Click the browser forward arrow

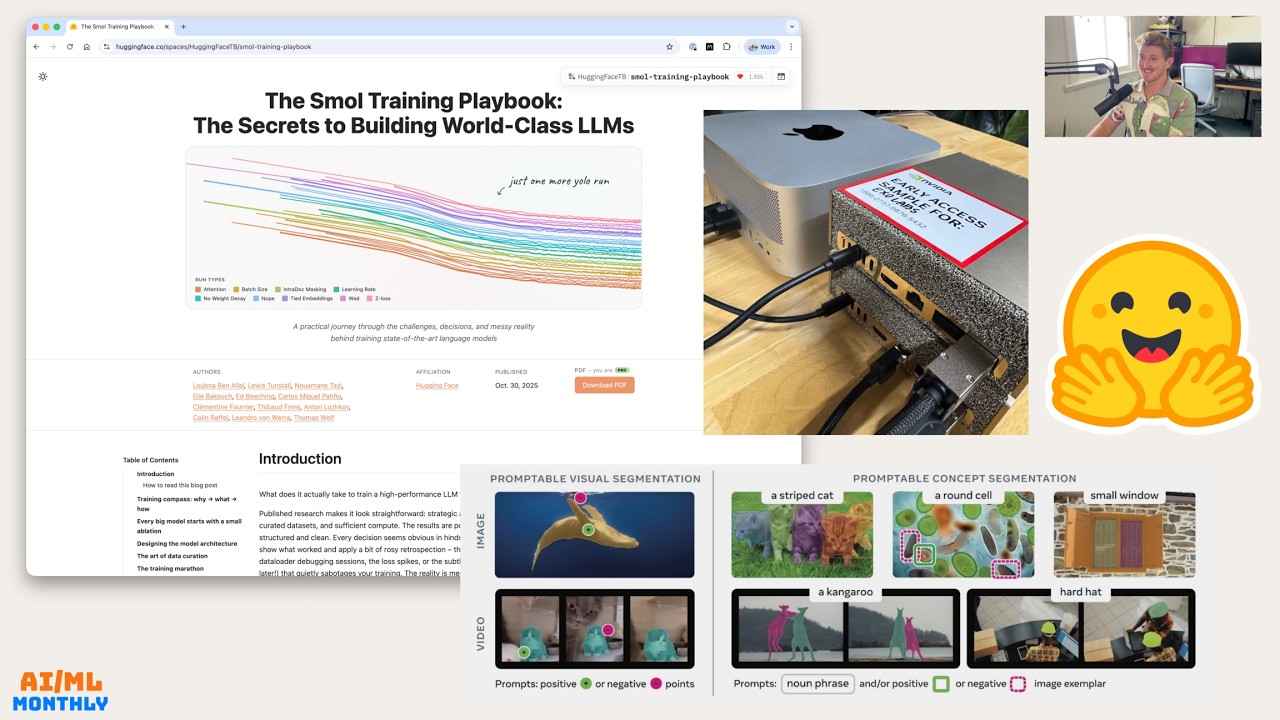click(53, 46)
